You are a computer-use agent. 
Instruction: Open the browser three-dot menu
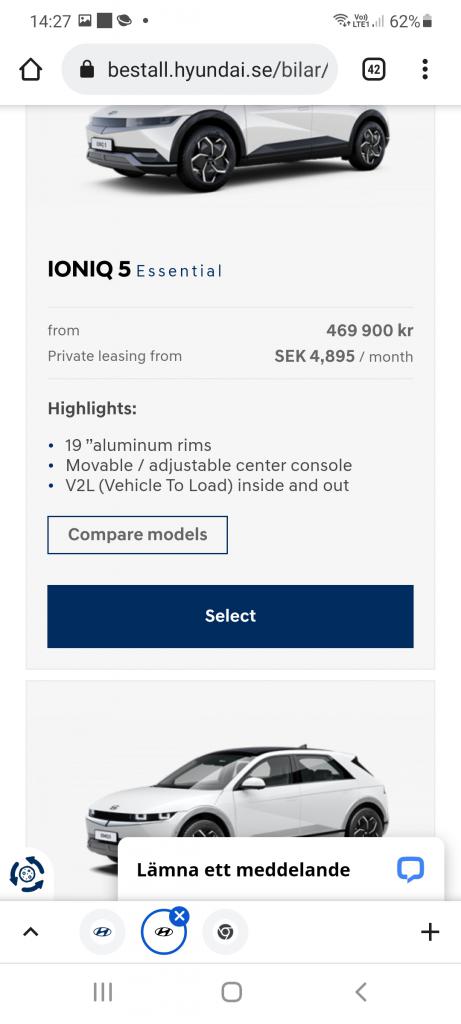(425, 69)
